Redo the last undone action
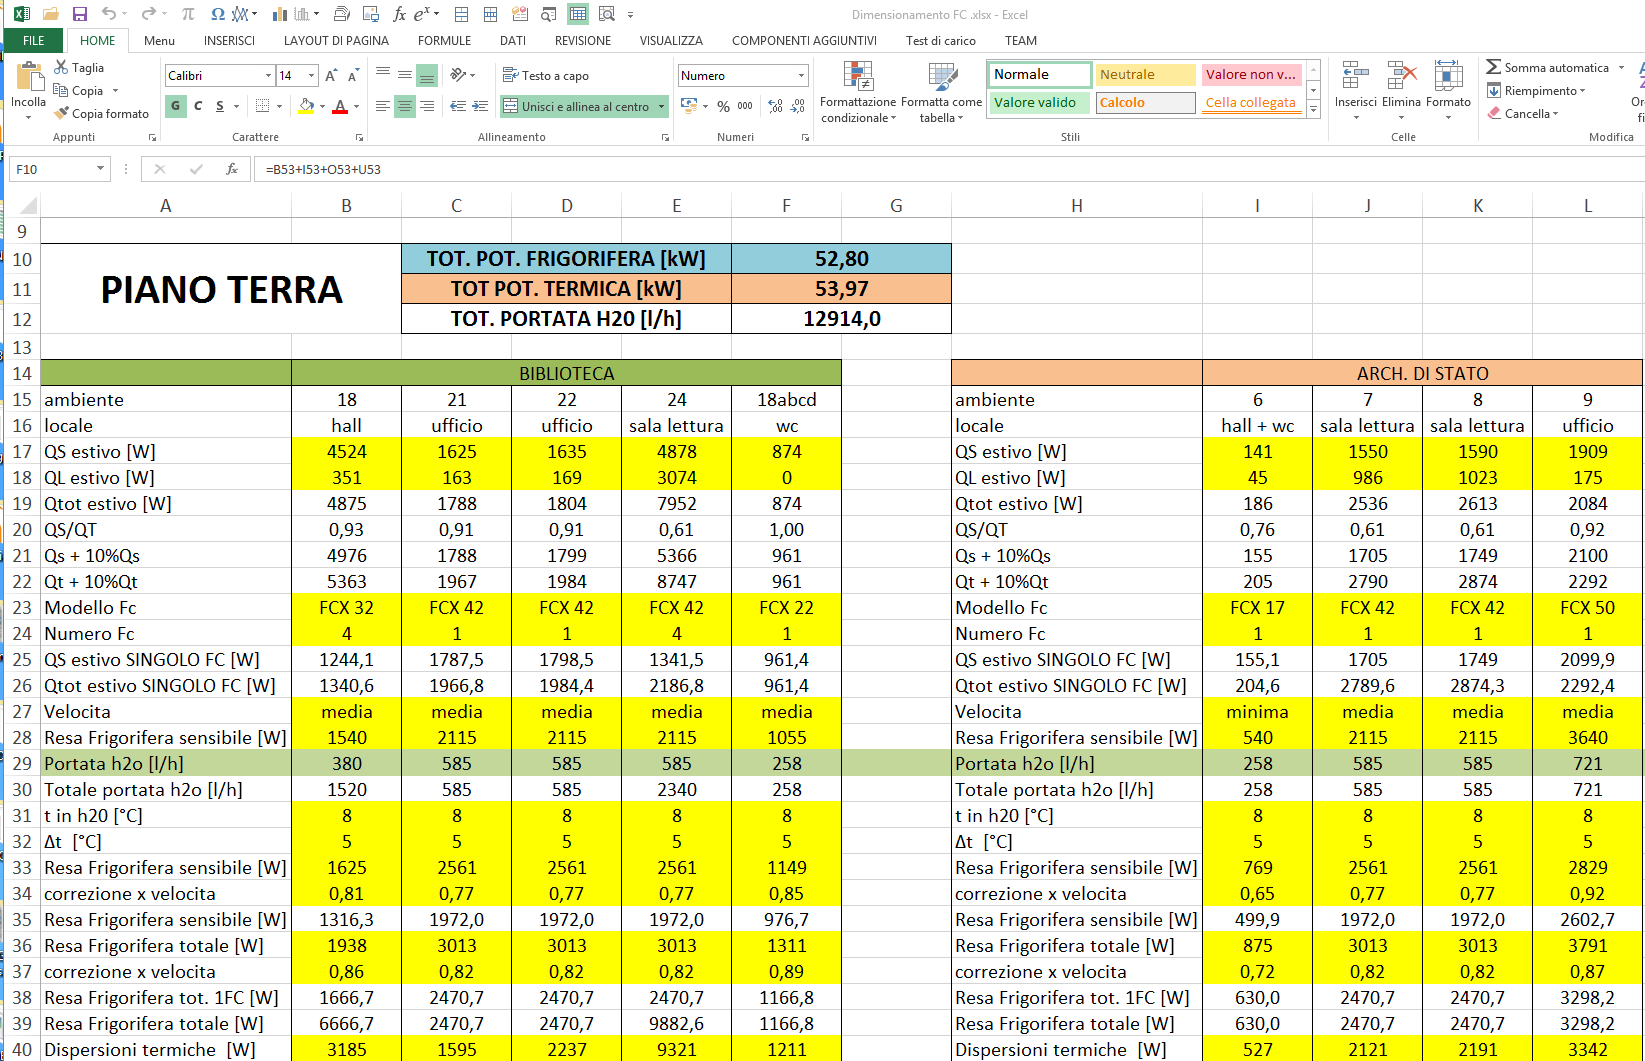The width and height of the screenshot is (1645, 1061). 148,14
